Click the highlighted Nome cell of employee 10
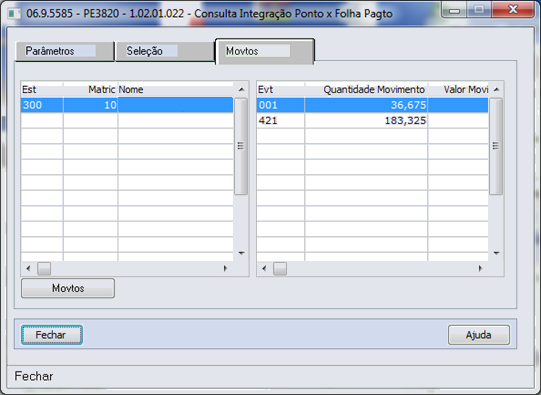The image size is (541, 395). pyautogui.click(x=176, y=105)
